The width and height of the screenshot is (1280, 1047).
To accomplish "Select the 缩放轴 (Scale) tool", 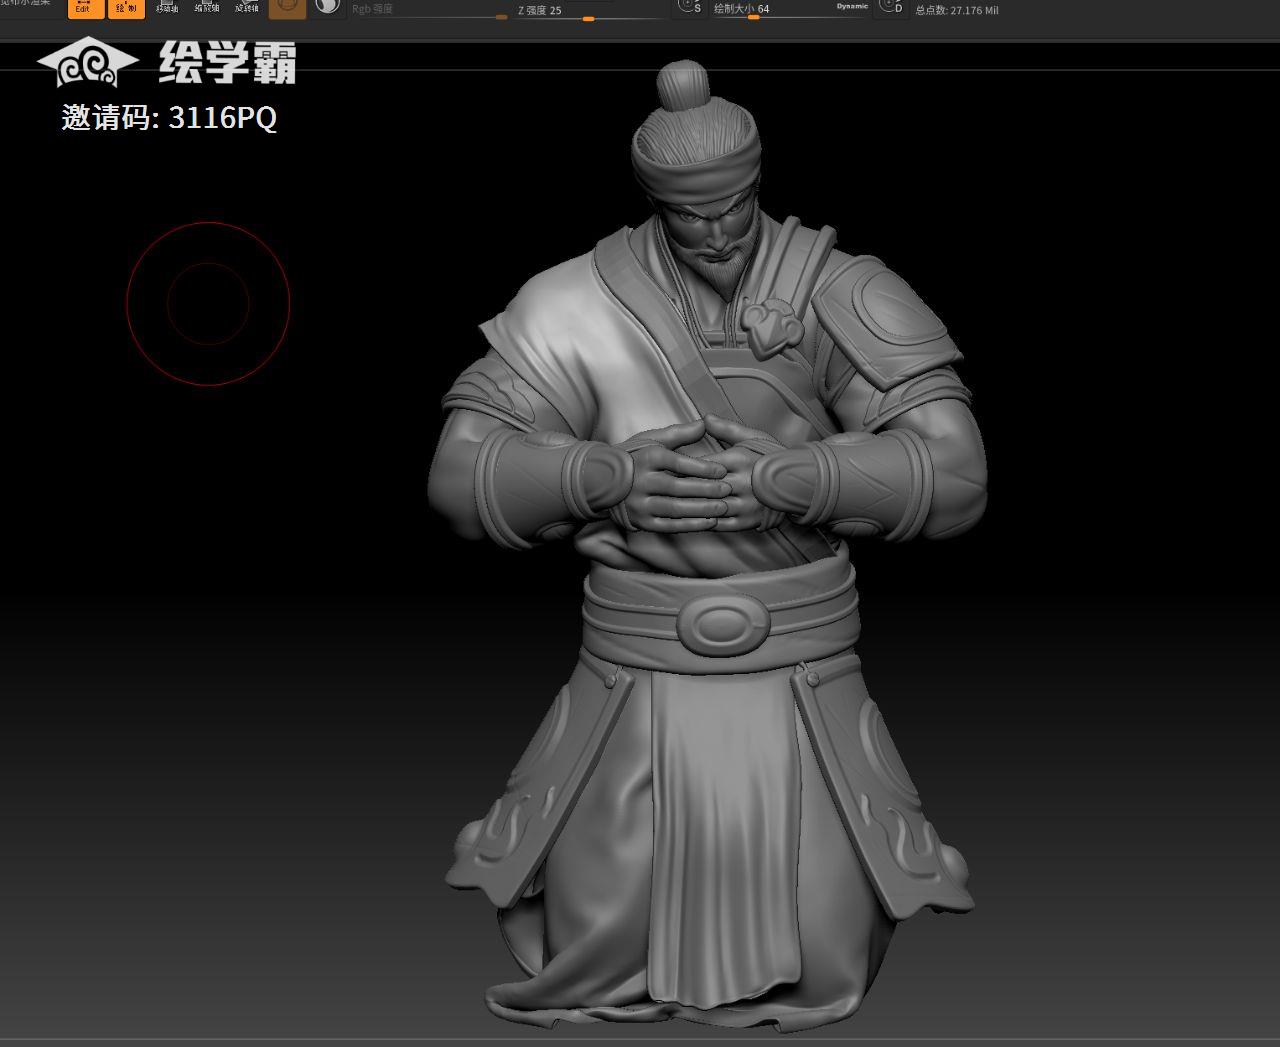I will pyautogui.click(x=207, y=8).
